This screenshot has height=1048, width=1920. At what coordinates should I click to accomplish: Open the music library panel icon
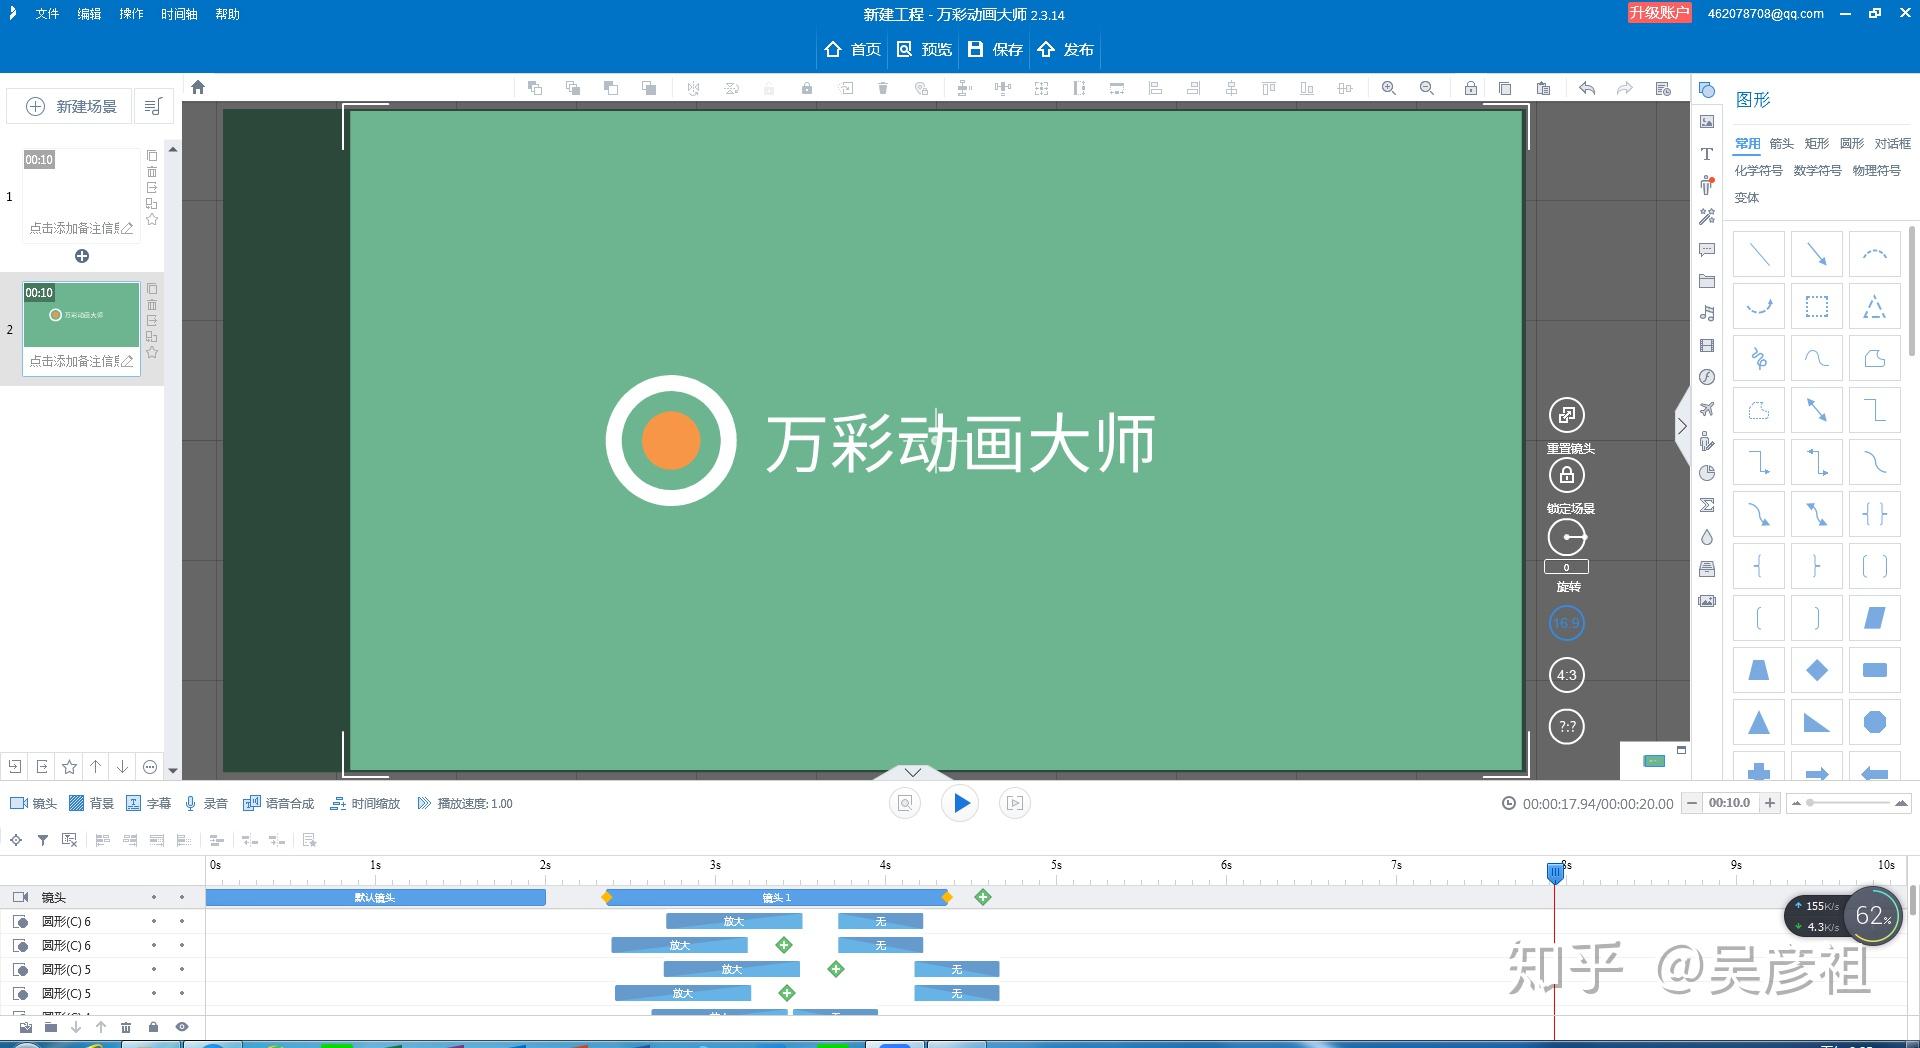click(1707, 313)
